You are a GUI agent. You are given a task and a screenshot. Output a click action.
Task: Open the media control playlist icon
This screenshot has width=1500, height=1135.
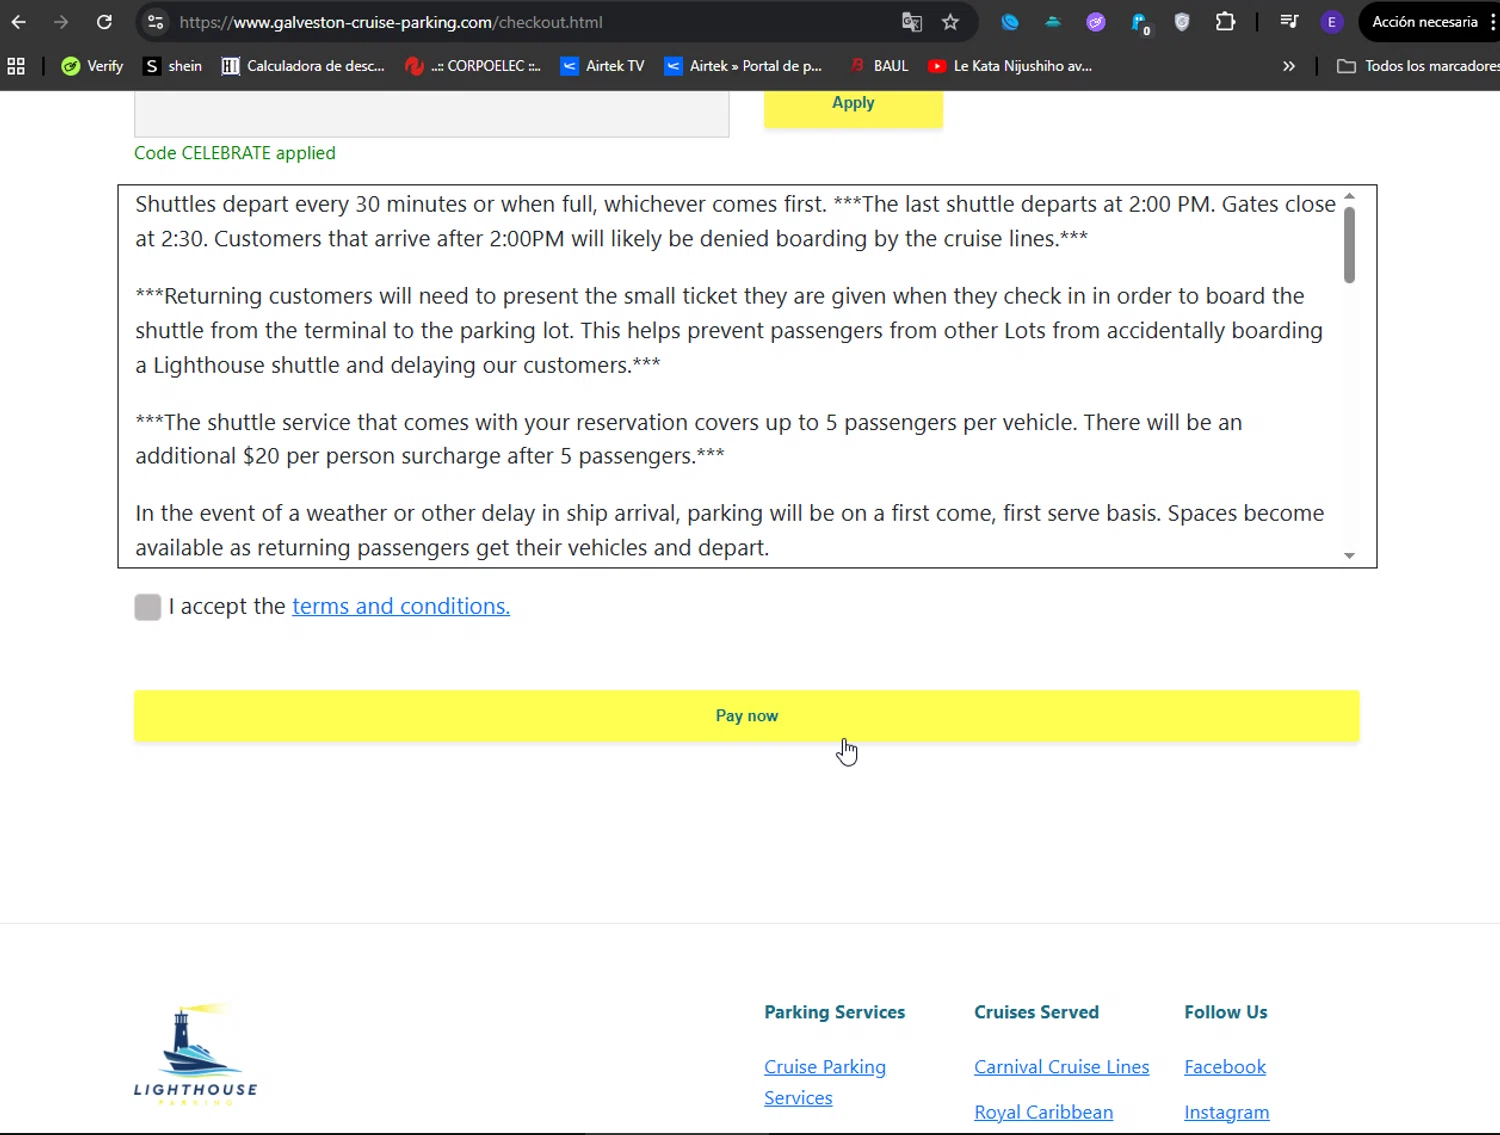[x=1289, y=22]
